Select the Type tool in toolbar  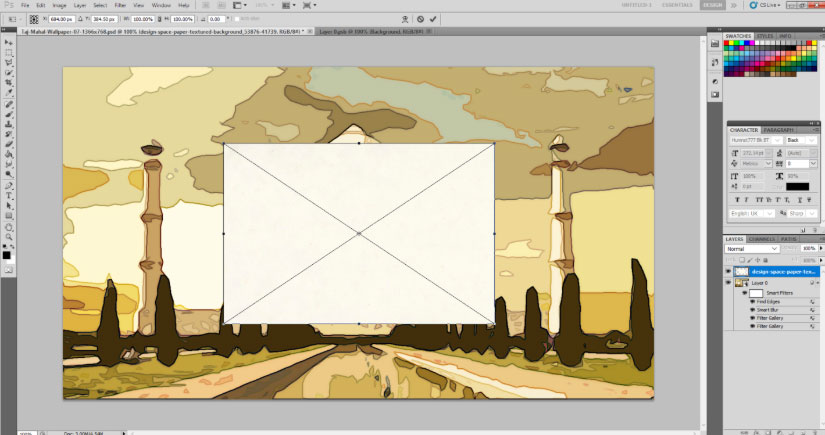[x=9, y=195]
